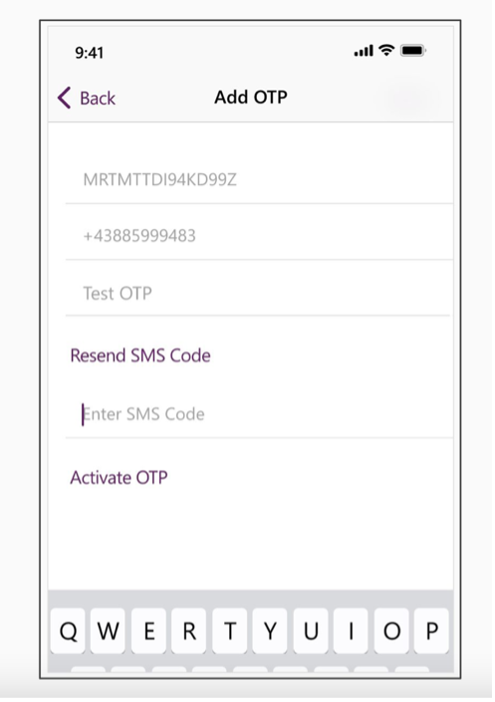The height and width of the screenshot is (702, 495).
Task: Tap the U key on keyboard
Action: coord(311,631)
